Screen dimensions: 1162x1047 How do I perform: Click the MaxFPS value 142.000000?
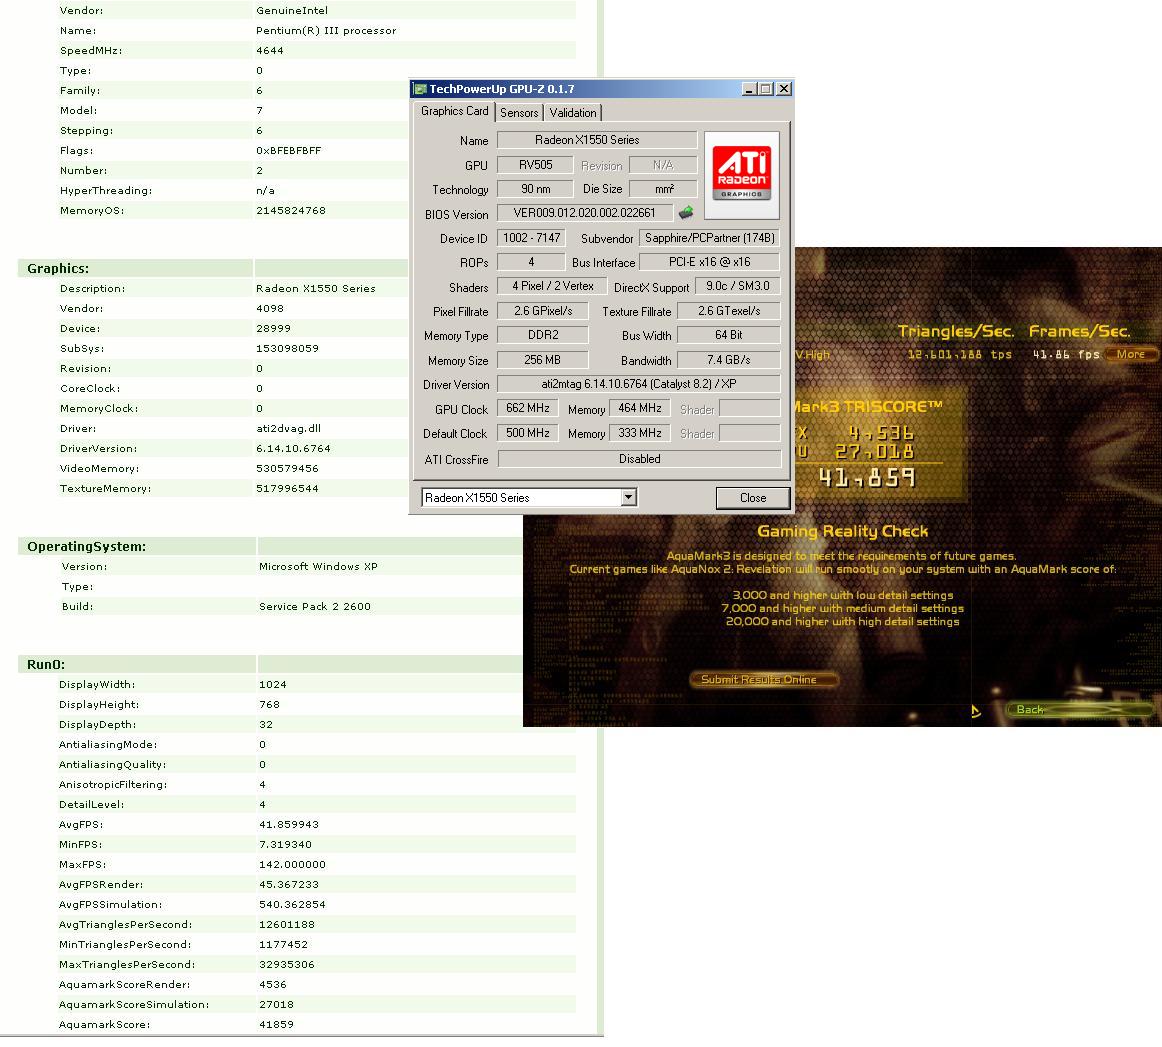pos(293,864)
